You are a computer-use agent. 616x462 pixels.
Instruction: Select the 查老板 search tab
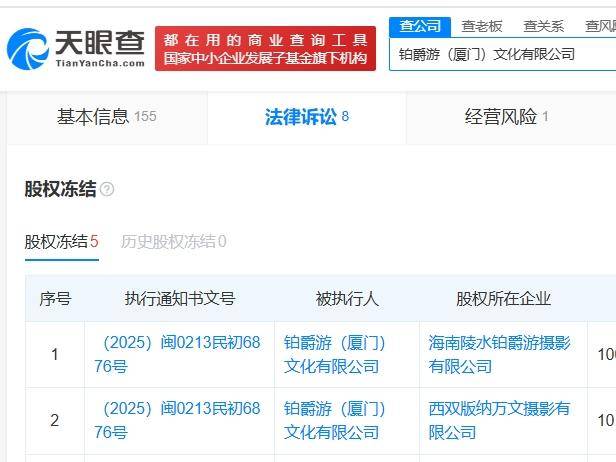(x=481, y=26)
